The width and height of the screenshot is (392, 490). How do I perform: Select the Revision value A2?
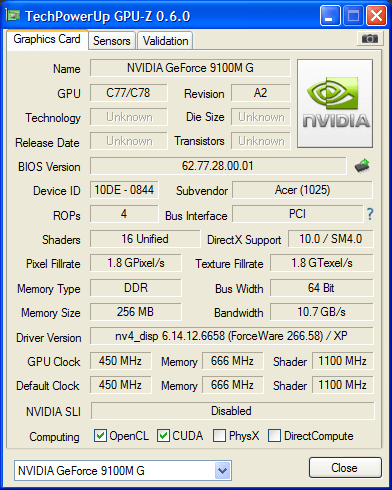[x=261, y=93]
